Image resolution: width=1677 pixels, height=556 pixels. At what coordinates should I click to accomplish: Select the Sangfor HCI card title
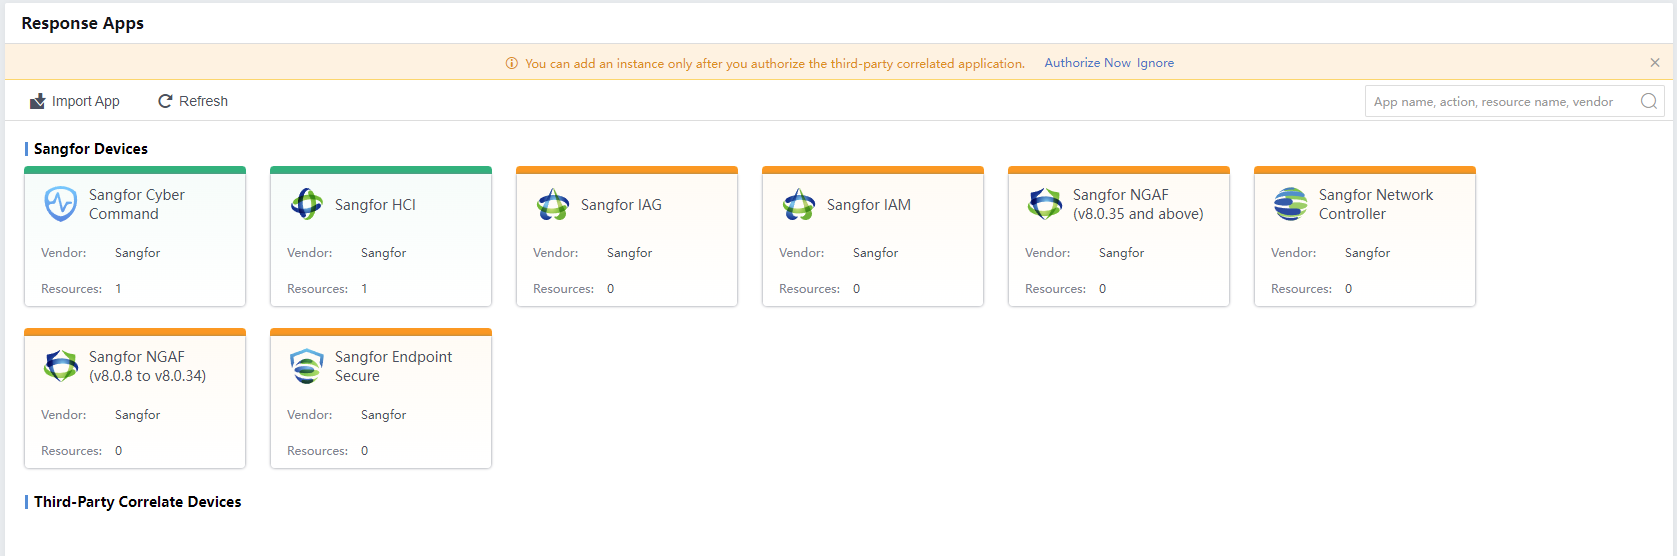tap(375, 205)
